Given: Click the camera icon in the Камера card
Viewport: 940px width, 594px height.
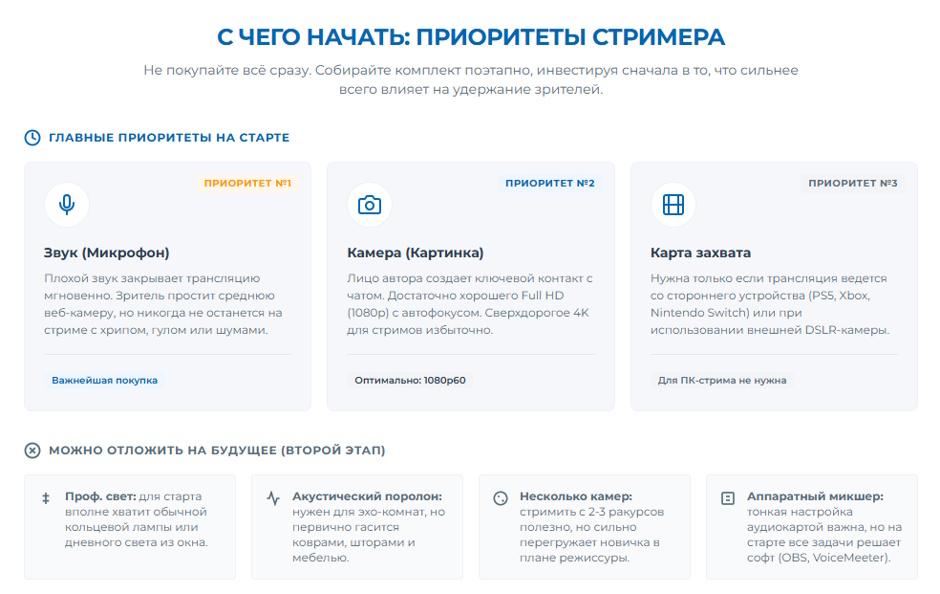Looking at the screenshot, I should [369, 205].
